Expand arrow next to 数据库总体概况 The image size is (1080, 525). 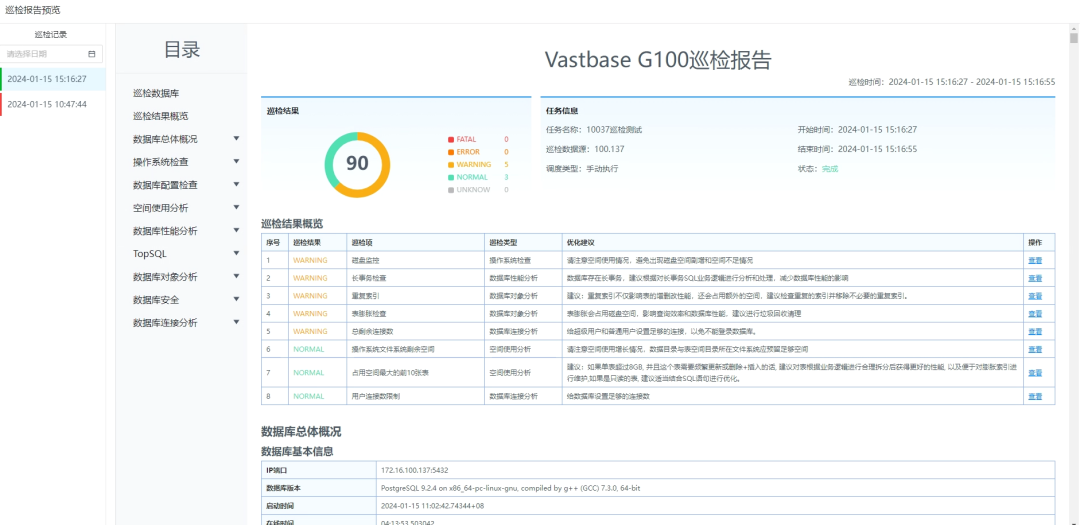click(236, 138)
